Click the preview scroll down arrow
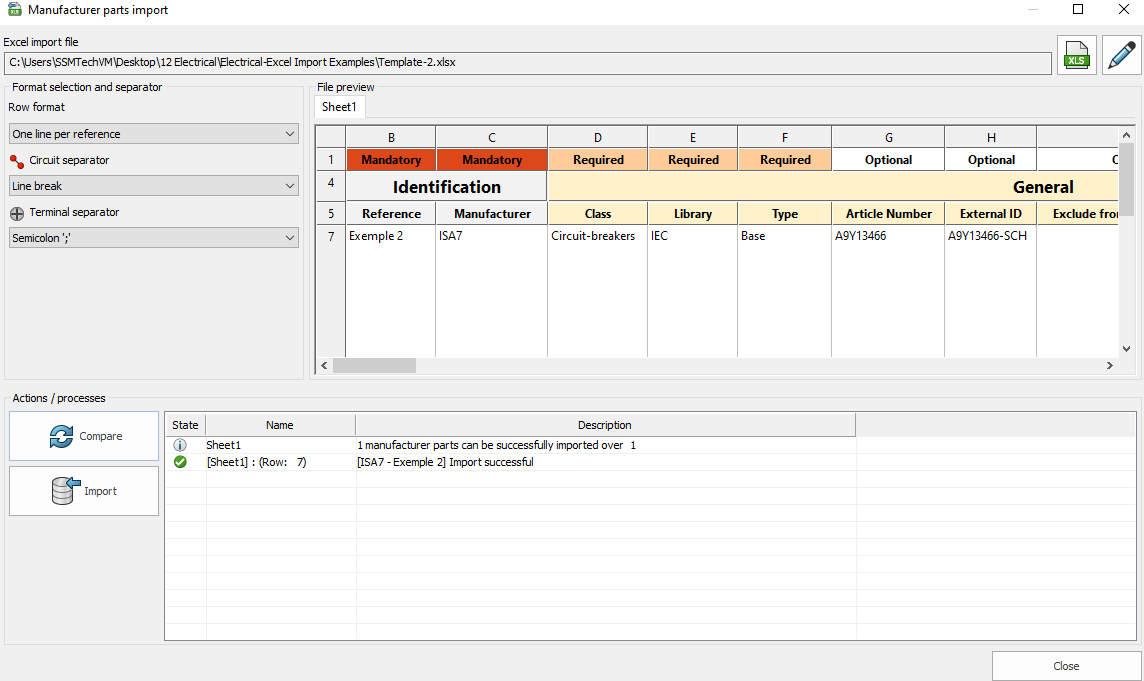The image size is (1144, 681). (x=1127, y=349)
